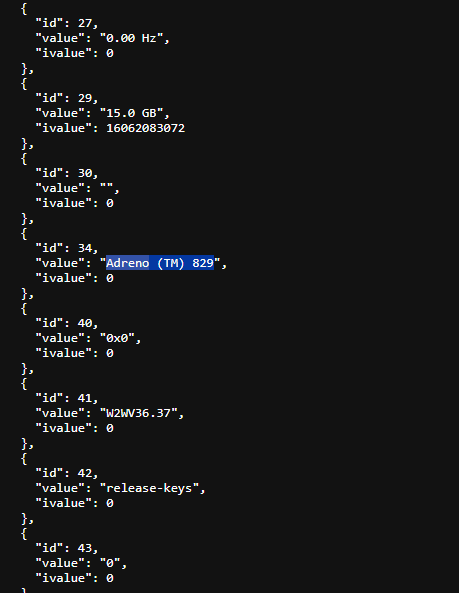Click the "0.00 Hz" value string
The image size is (459, 593).
[x=131, y=38]
